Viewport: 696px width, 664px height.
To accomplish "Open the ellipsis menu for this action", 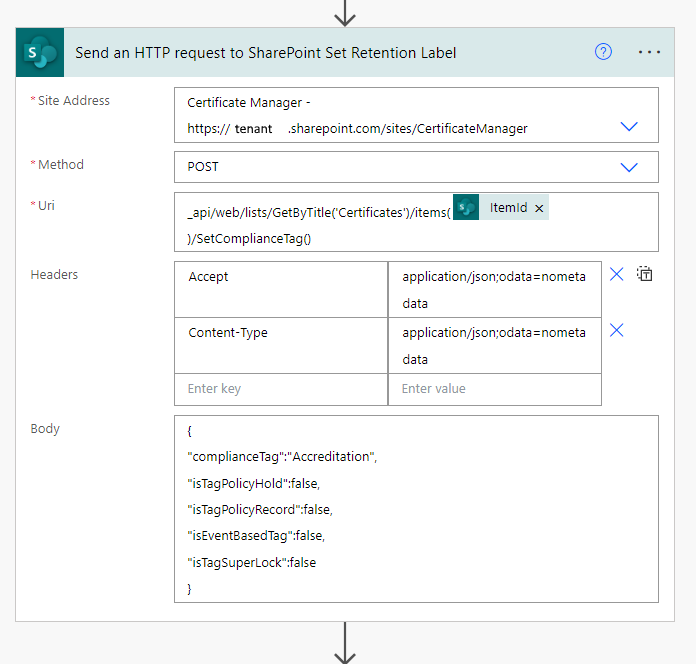I will pyautogui.click(x=650, y=52).
